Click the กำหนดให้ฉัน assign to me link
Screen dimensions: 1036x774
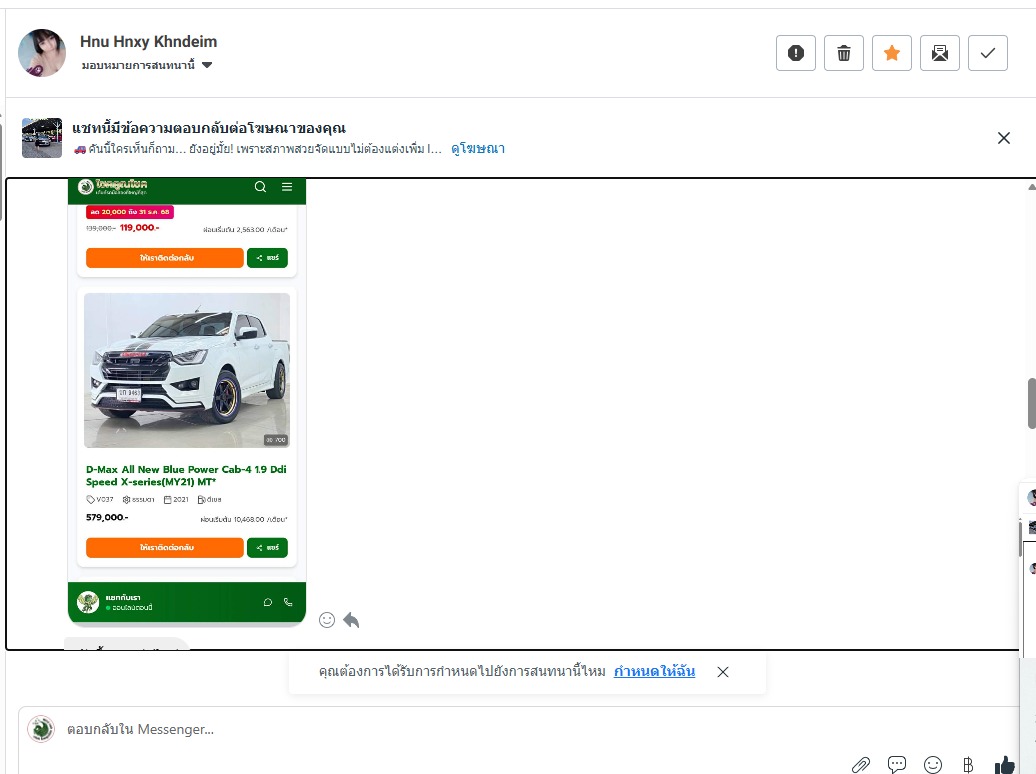[654, 672]
